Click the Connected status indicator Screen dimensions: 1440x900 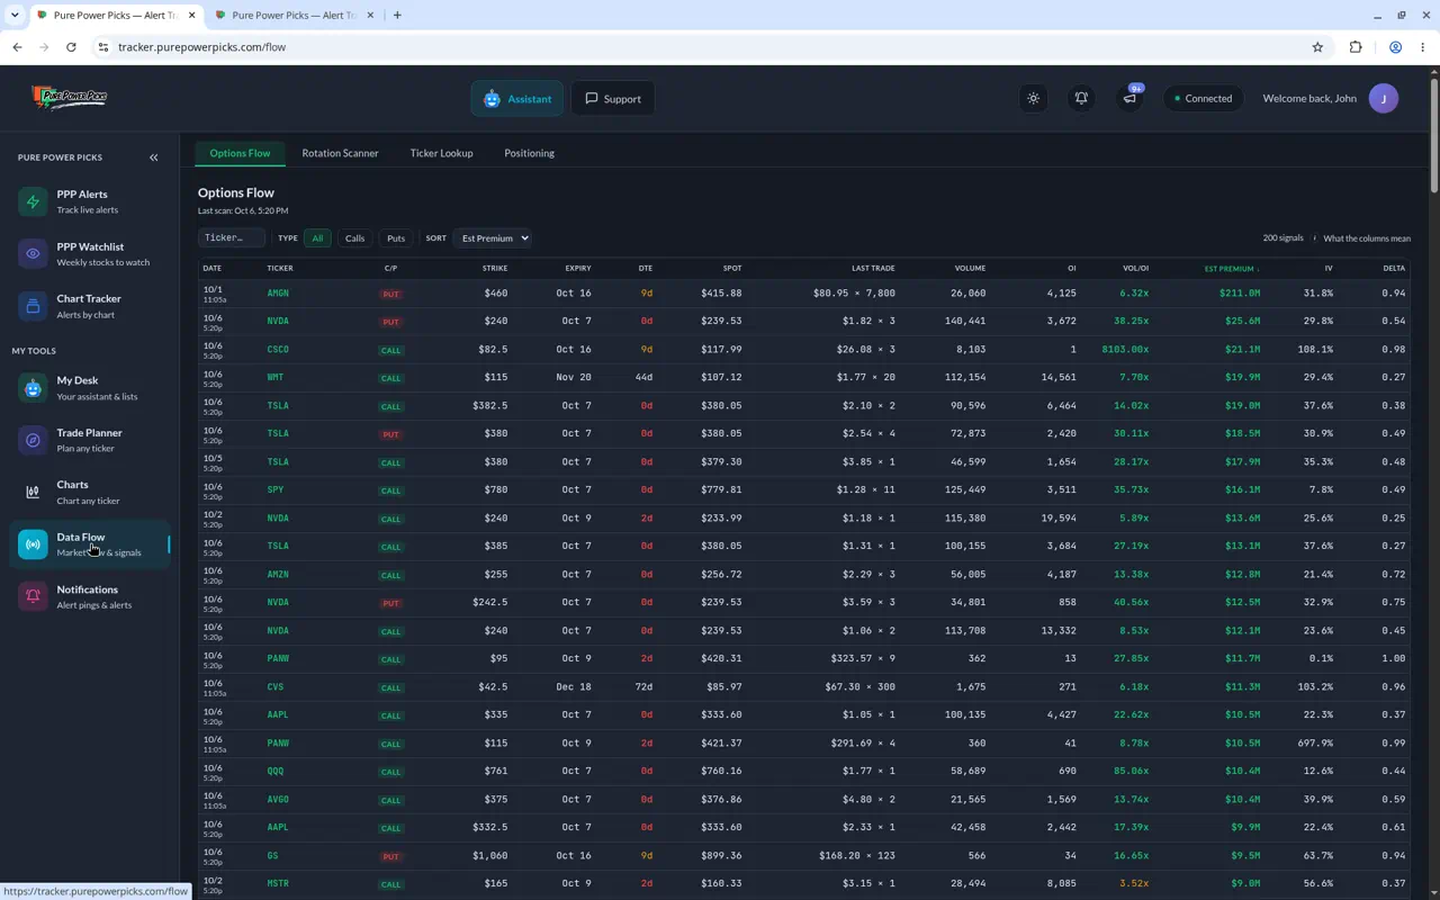coord(1203,98)
